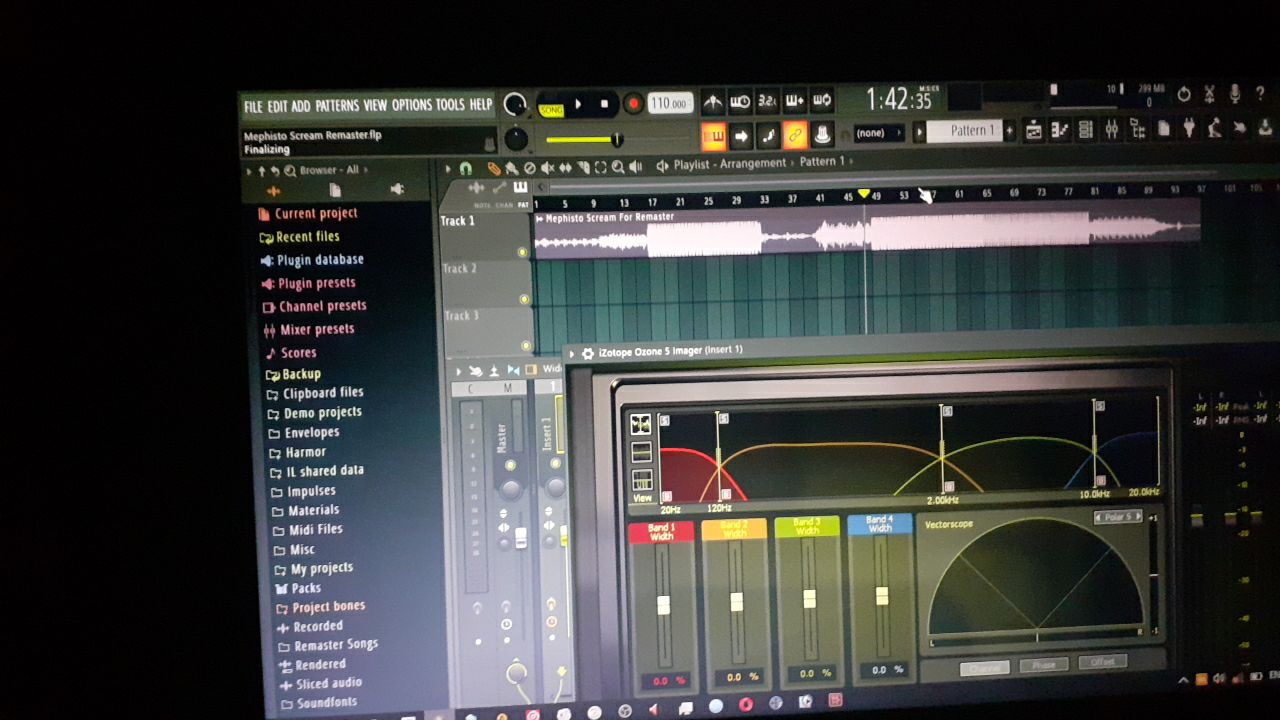Click the undo history clock icon
Viewport: 1280px width, 720px height.
coord(1184,94)
